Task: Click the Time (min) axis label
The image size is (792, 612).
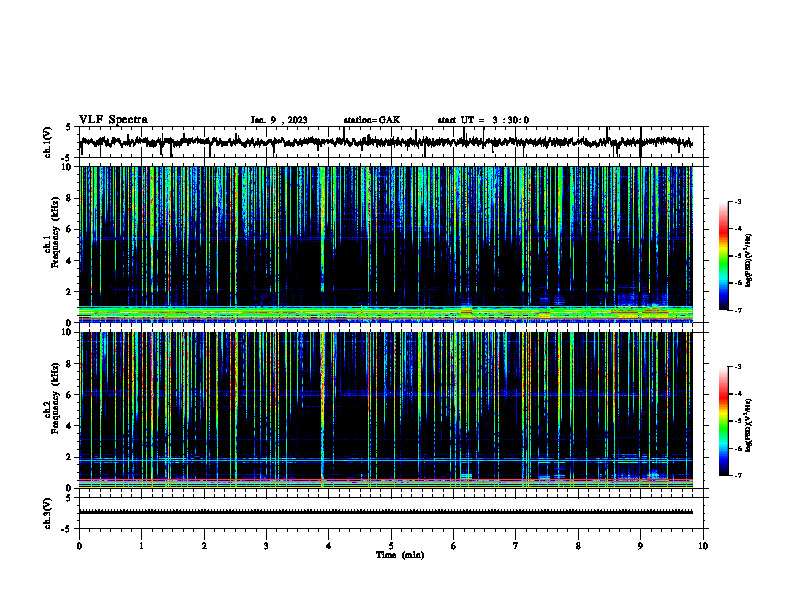Action: click(x=400, y=555)
